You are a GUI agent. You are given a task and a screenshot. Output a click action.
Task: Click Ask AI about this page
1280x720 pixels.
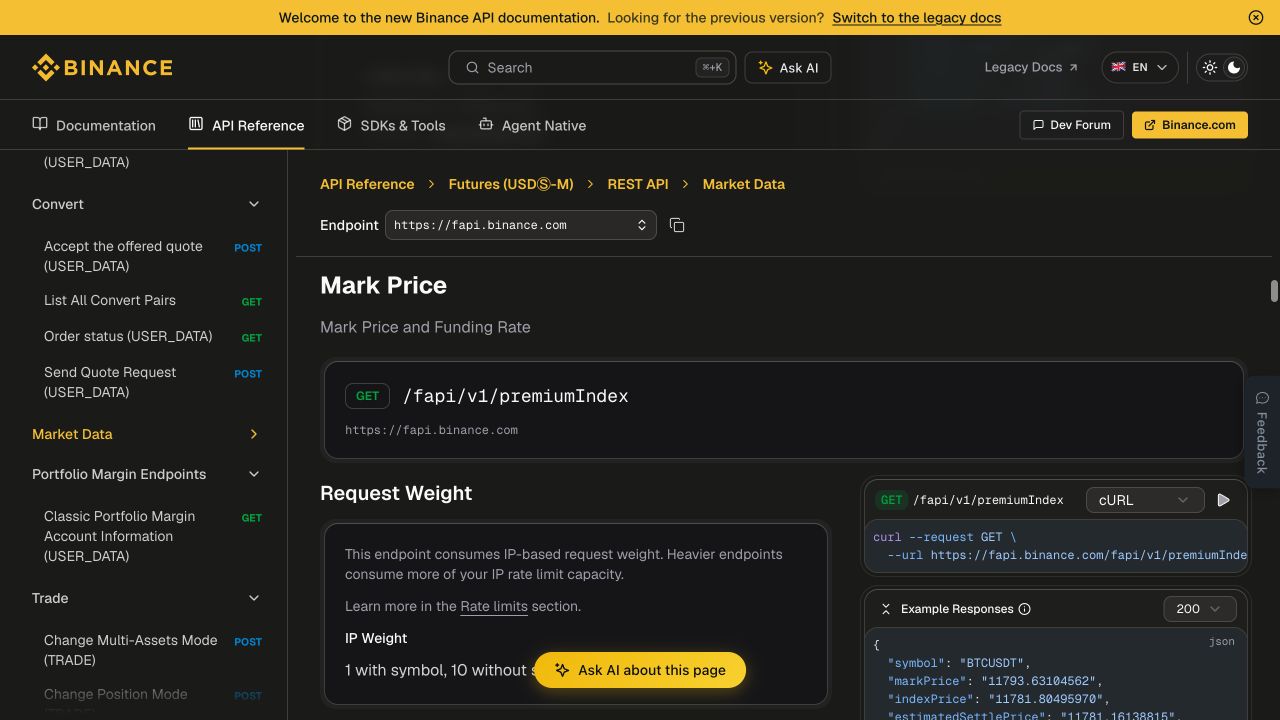(640, 670)
